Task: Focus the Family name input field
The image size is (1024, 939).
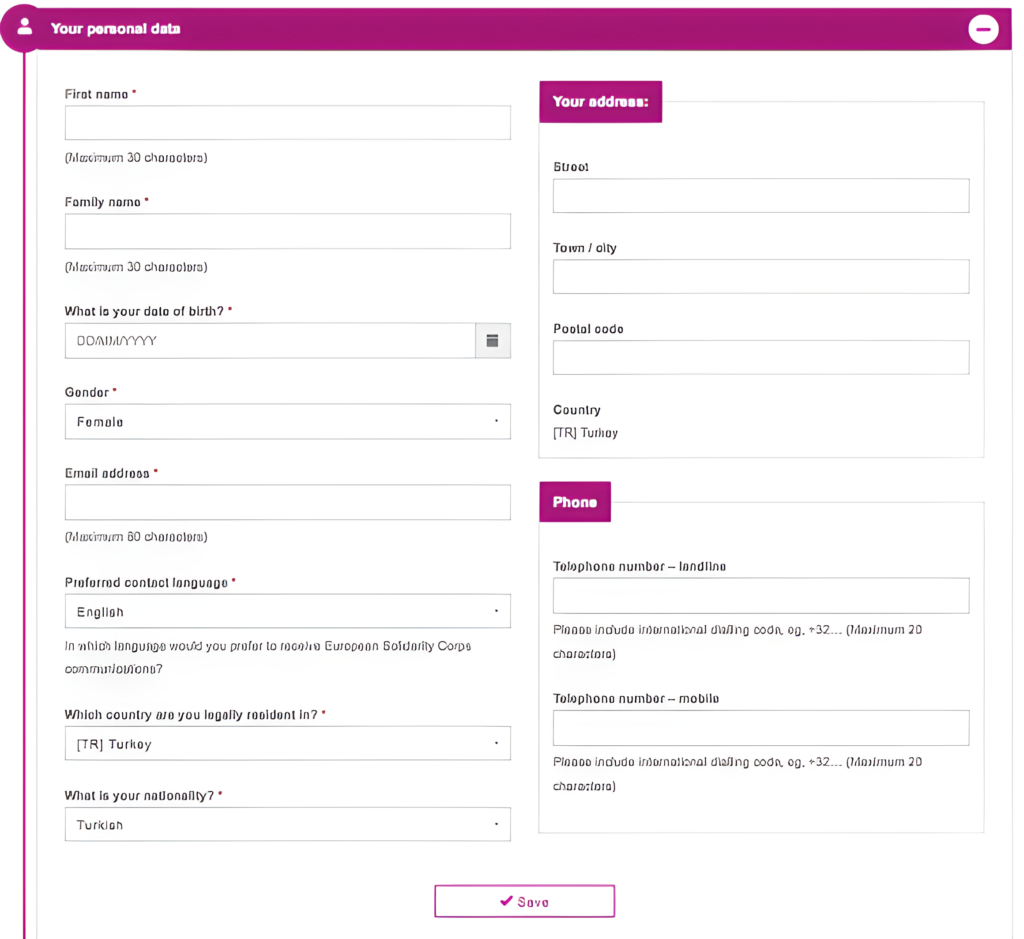Action: [x=287, y=231]
